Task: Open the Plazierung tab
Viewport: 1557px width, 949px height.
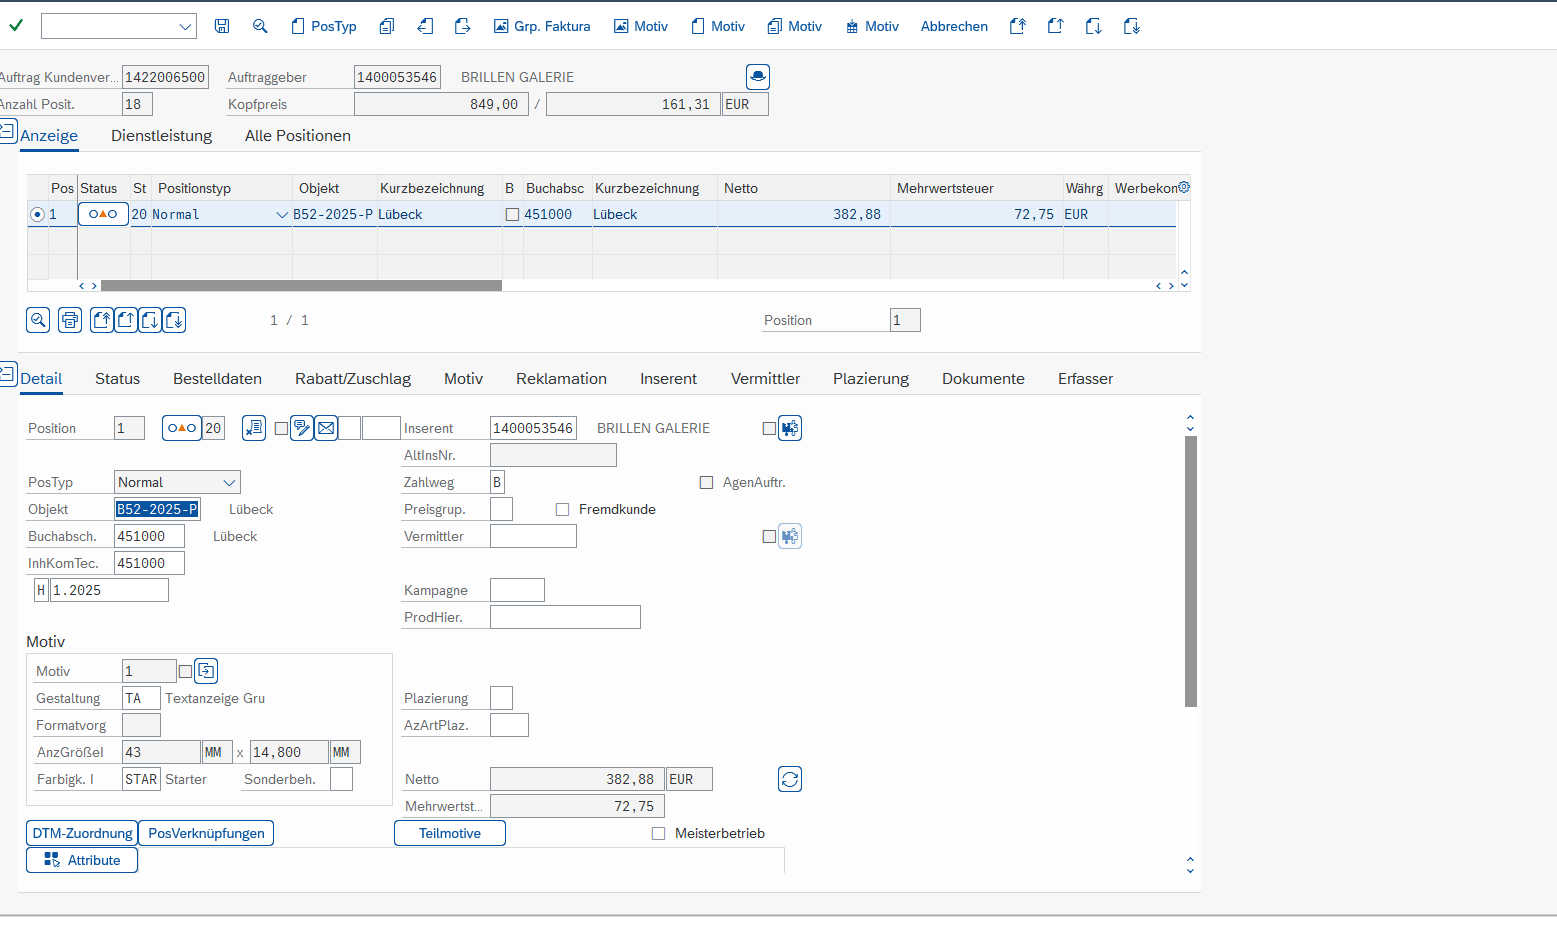Action: [871, 379]
